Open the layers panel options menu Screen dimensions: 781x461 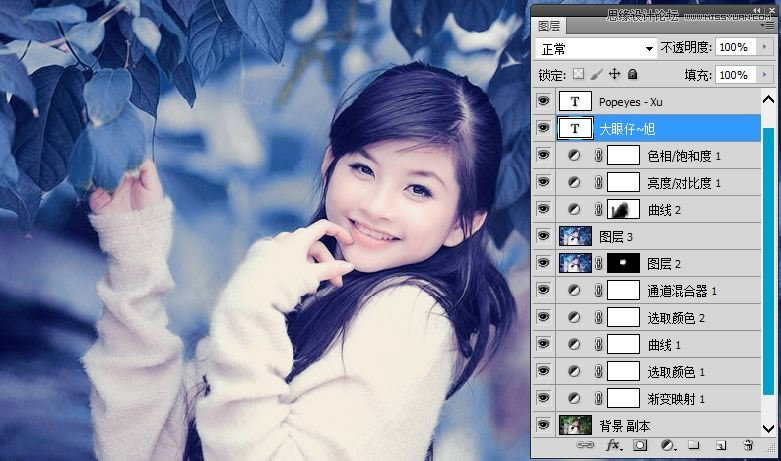pos(767,26)
